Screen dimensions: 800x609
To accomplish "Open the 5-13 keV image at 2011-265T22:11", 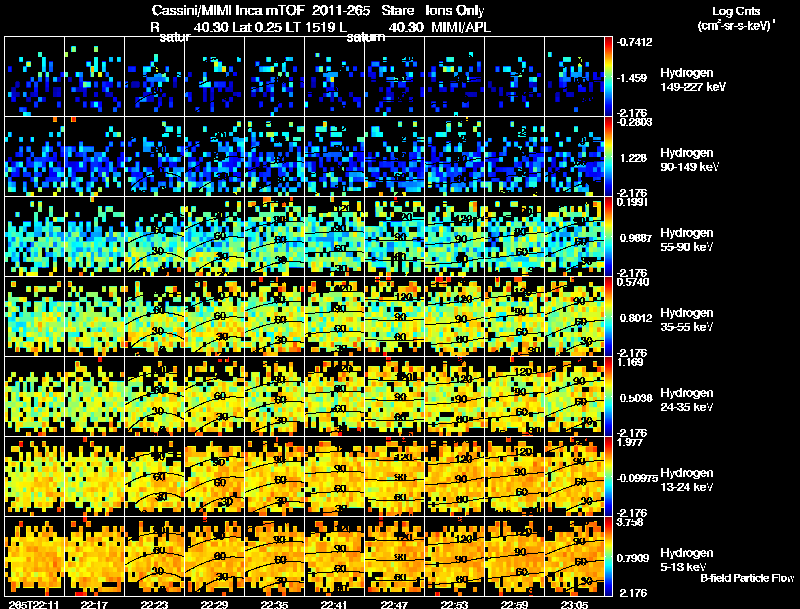I will [x=35, y=556].
